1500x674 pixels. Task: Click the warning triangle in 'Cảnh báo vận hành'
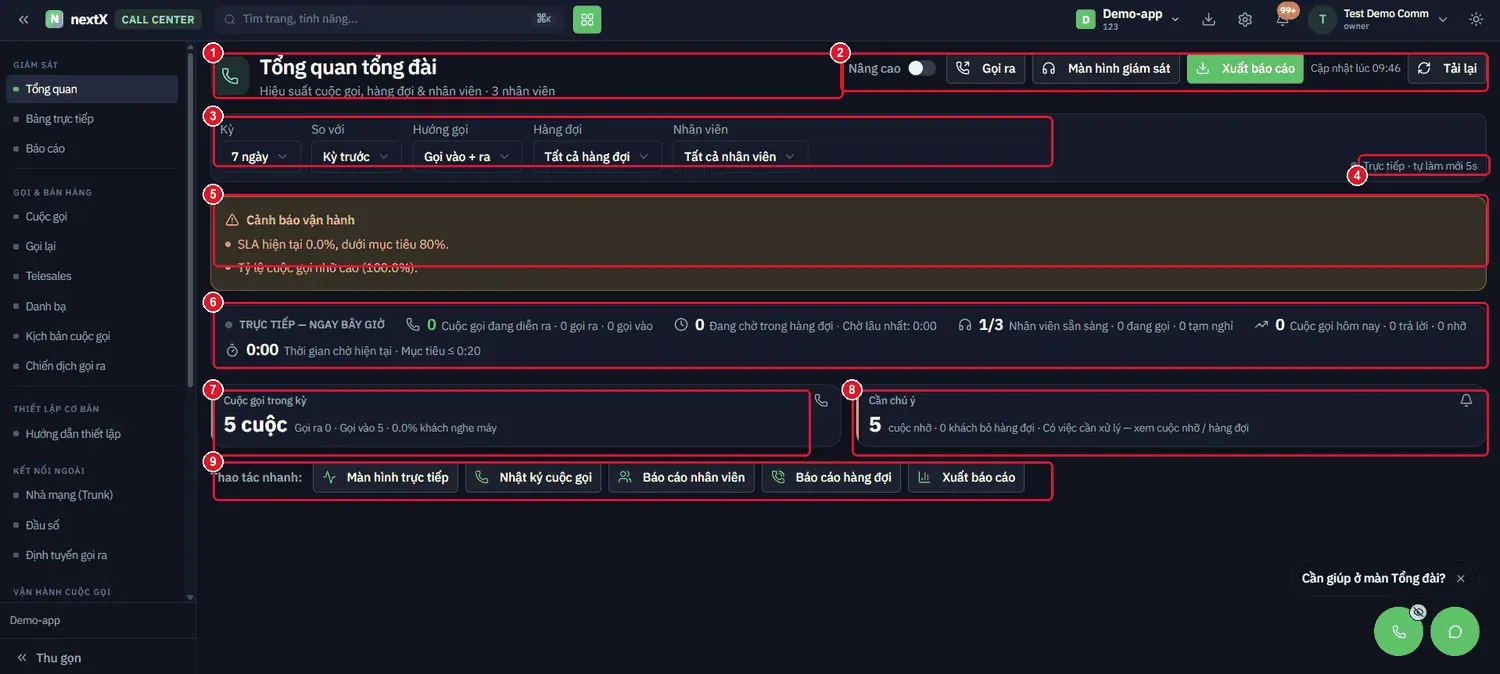[232, 220]
